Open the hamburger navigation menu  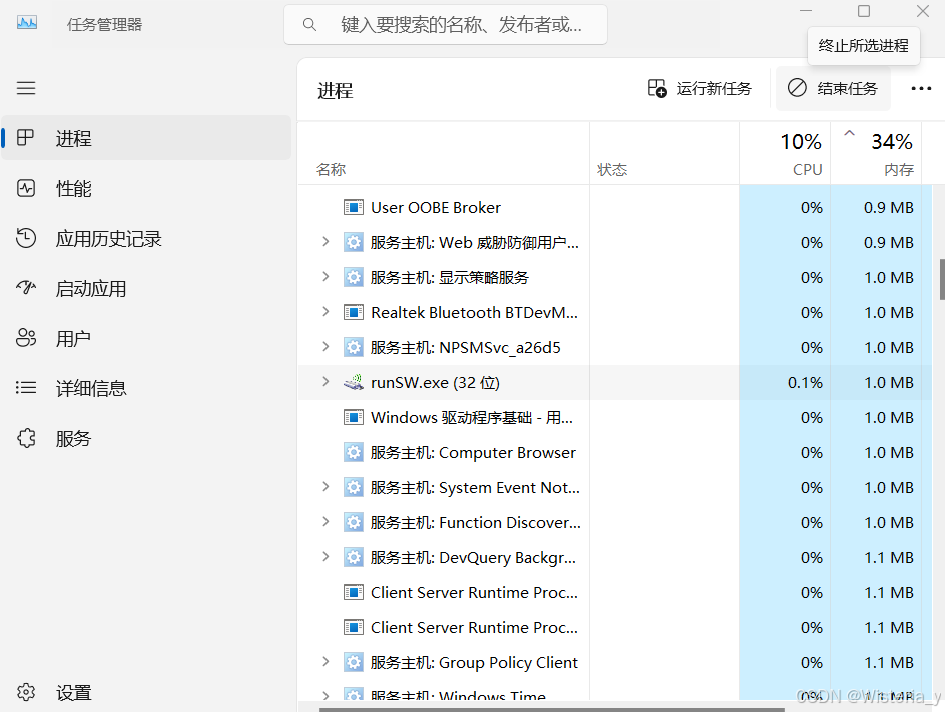(x=26, y=88)
